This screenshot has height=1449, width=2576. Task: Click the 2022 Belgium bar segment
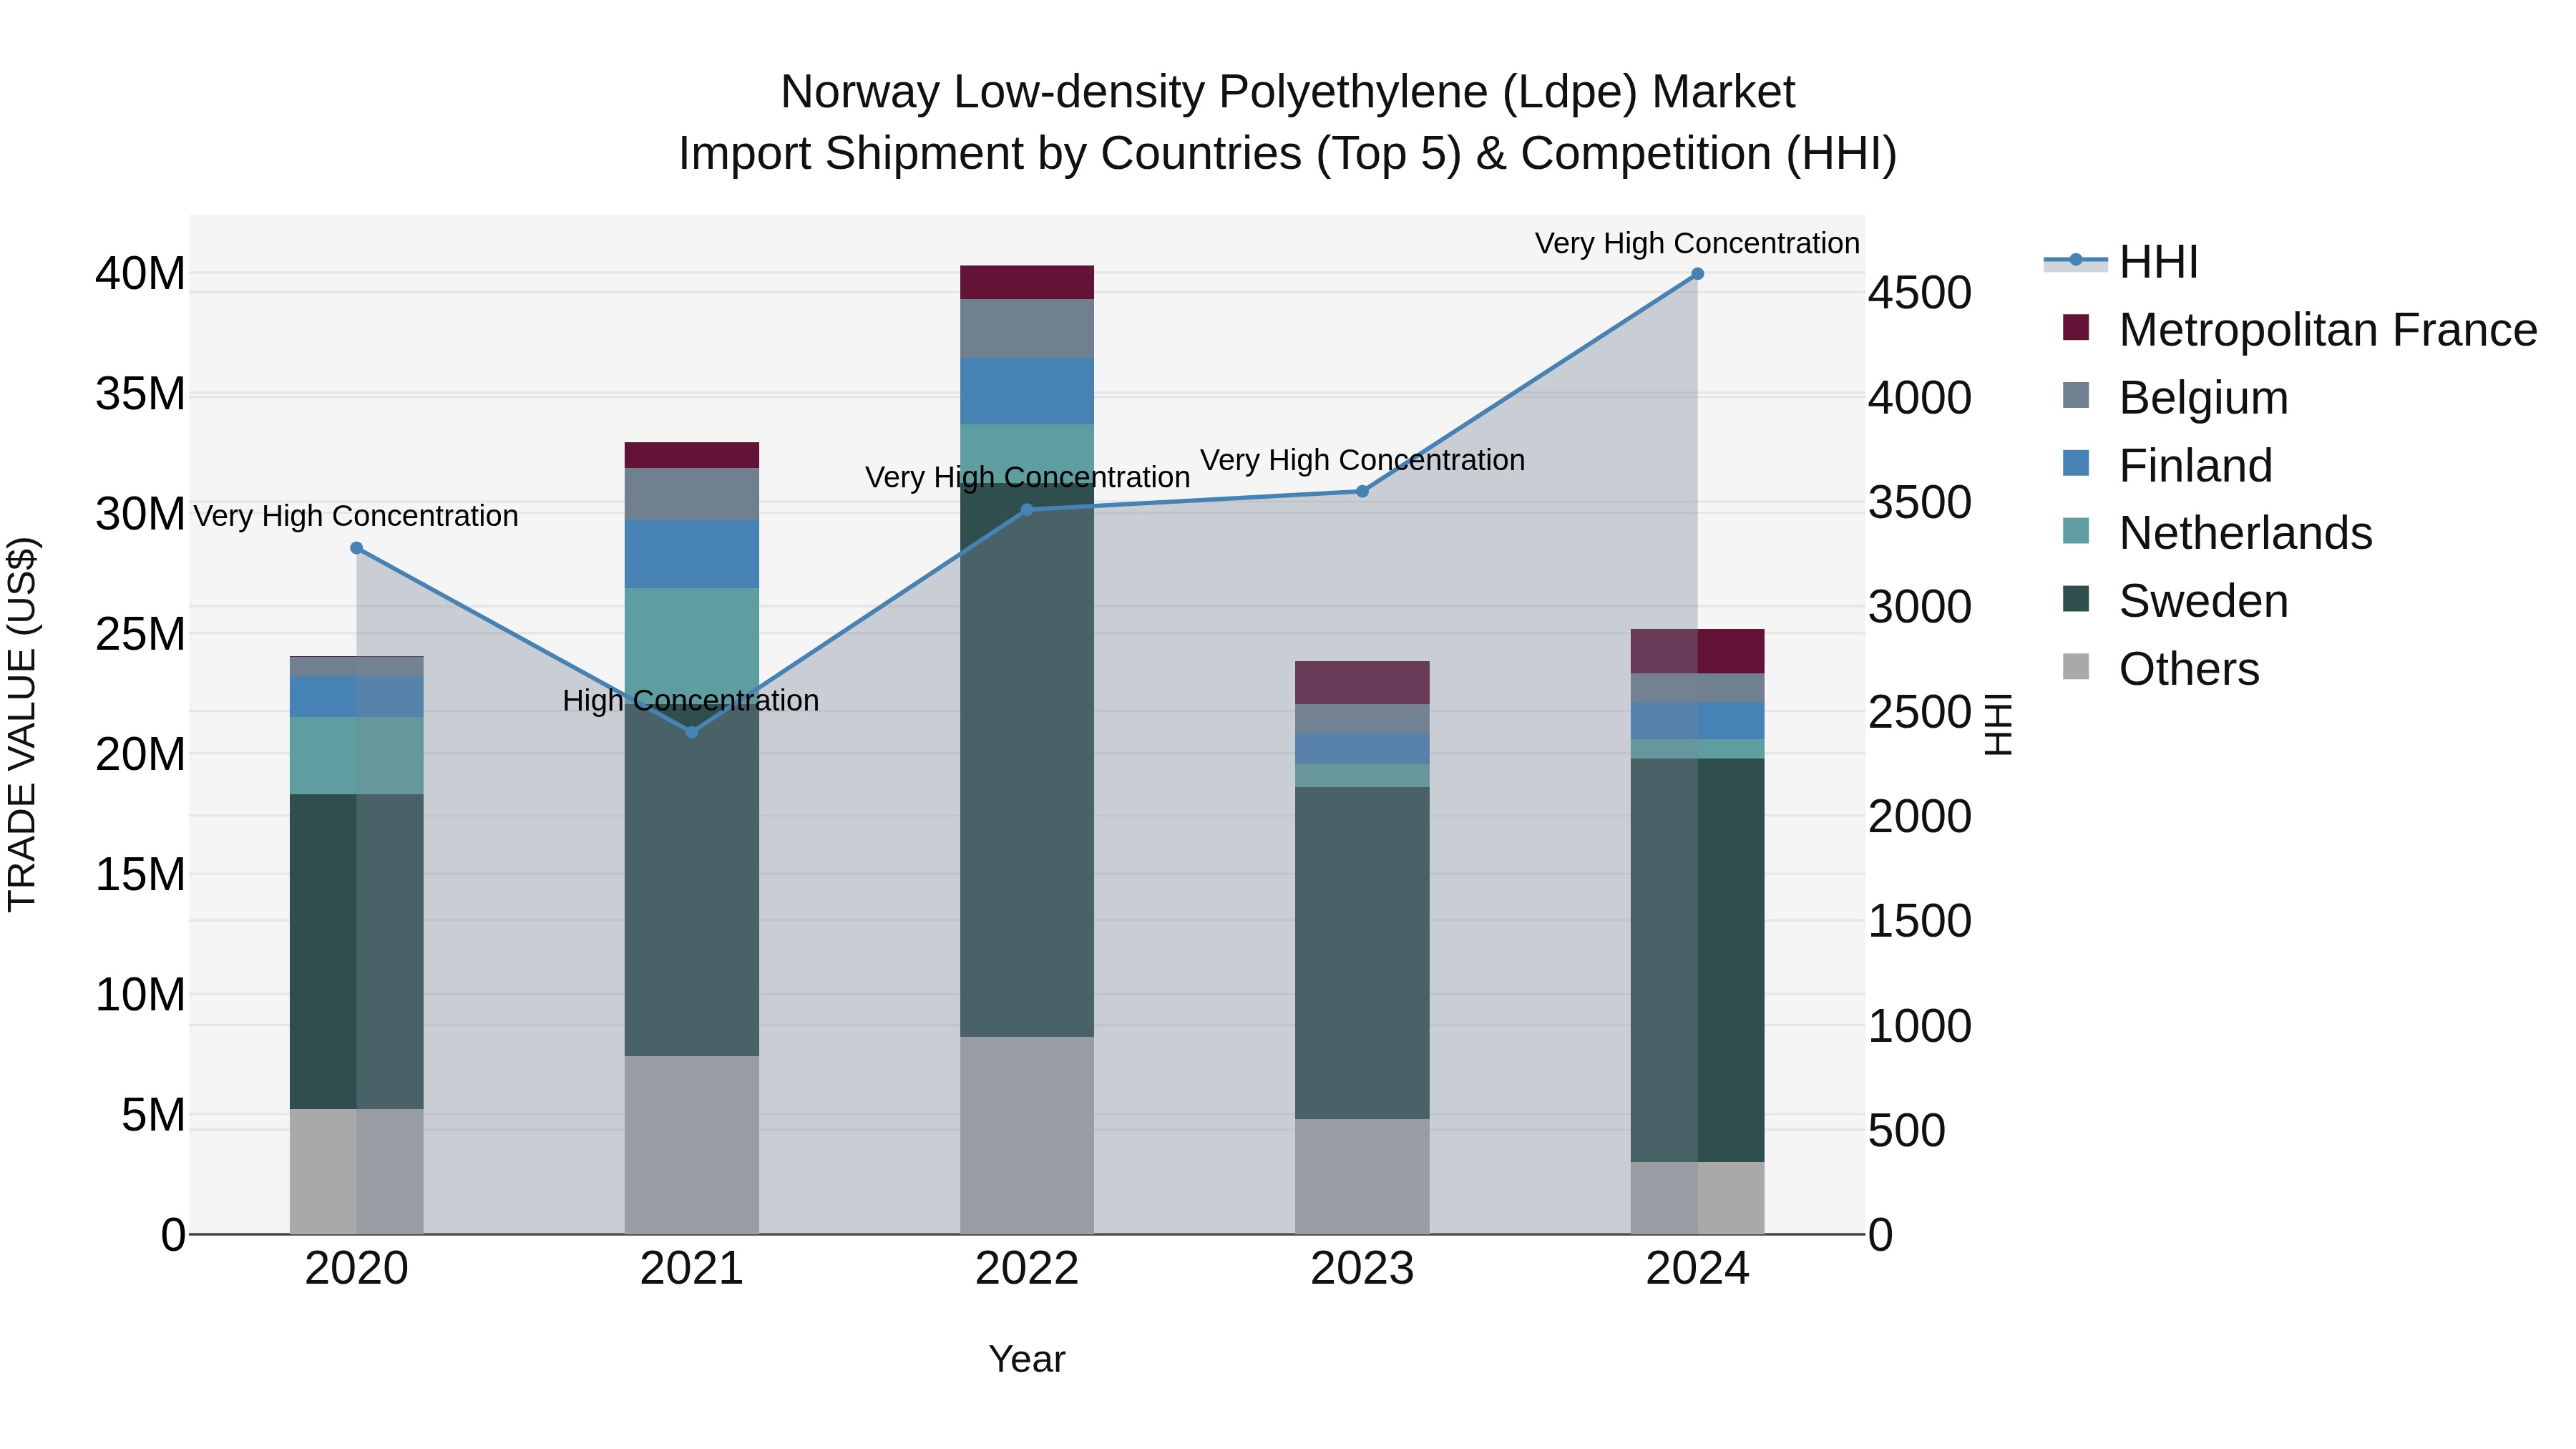pyautogui.click(x=1027, y=328)
